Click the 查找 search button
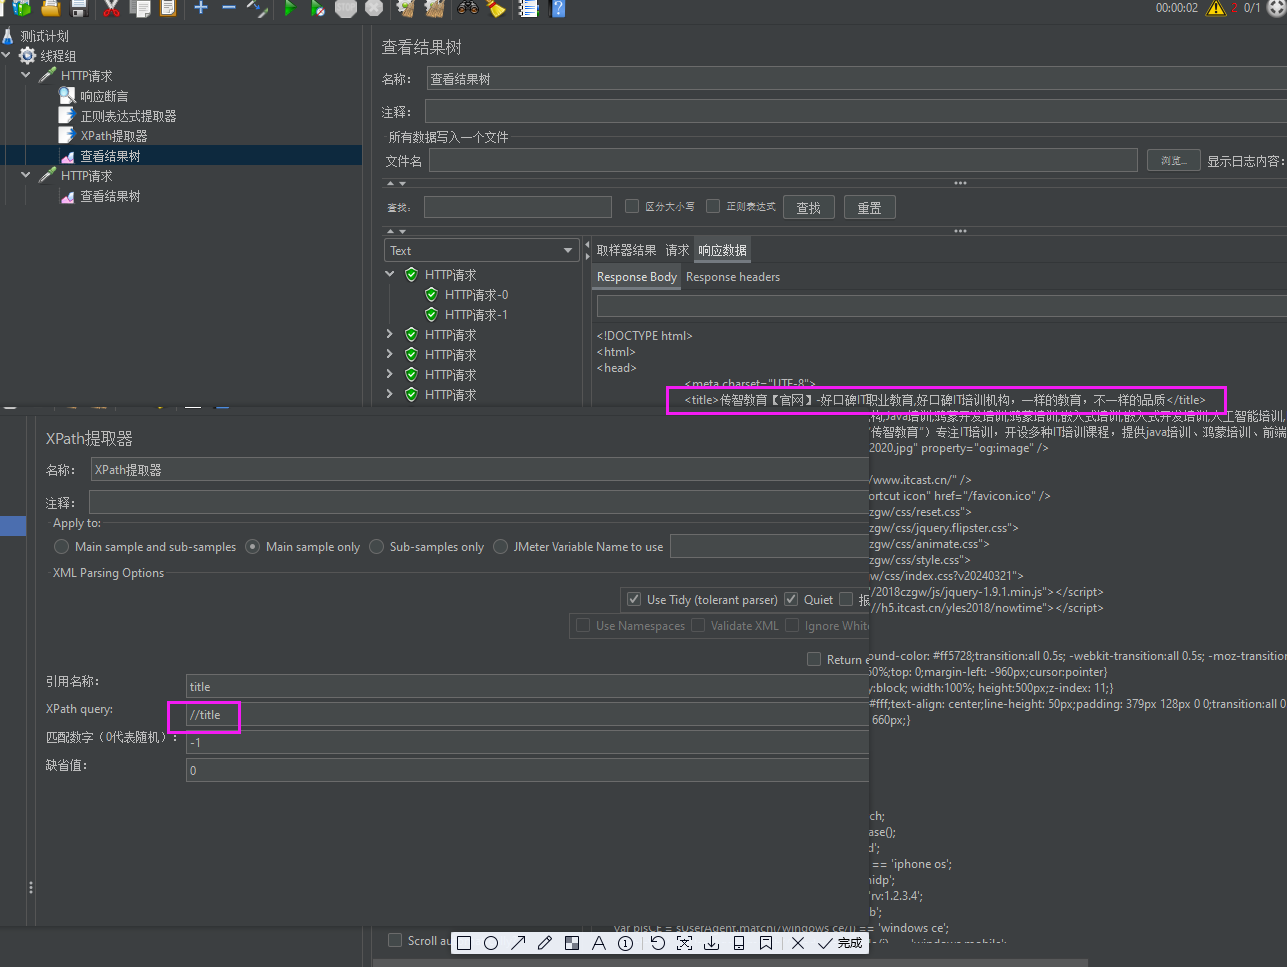 [x=808, y=208]
